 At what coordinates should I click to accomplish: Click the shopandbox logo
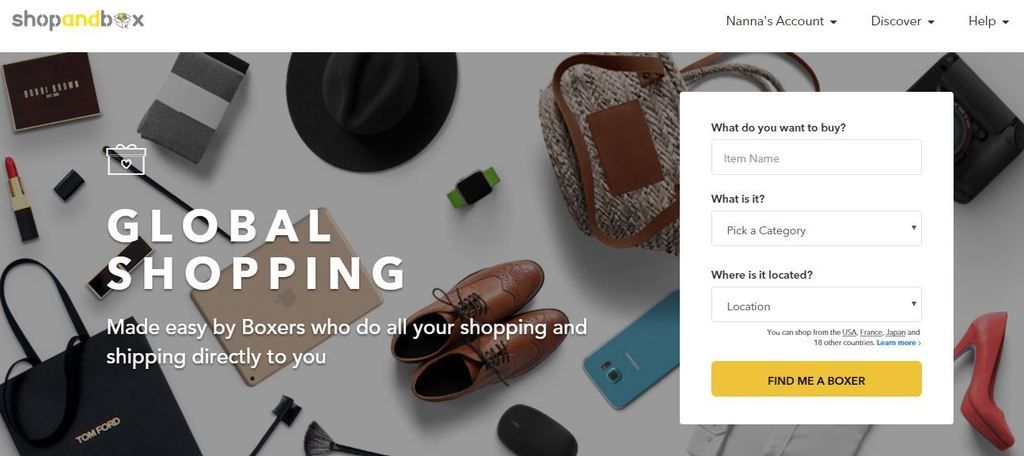tap(78, 20)
